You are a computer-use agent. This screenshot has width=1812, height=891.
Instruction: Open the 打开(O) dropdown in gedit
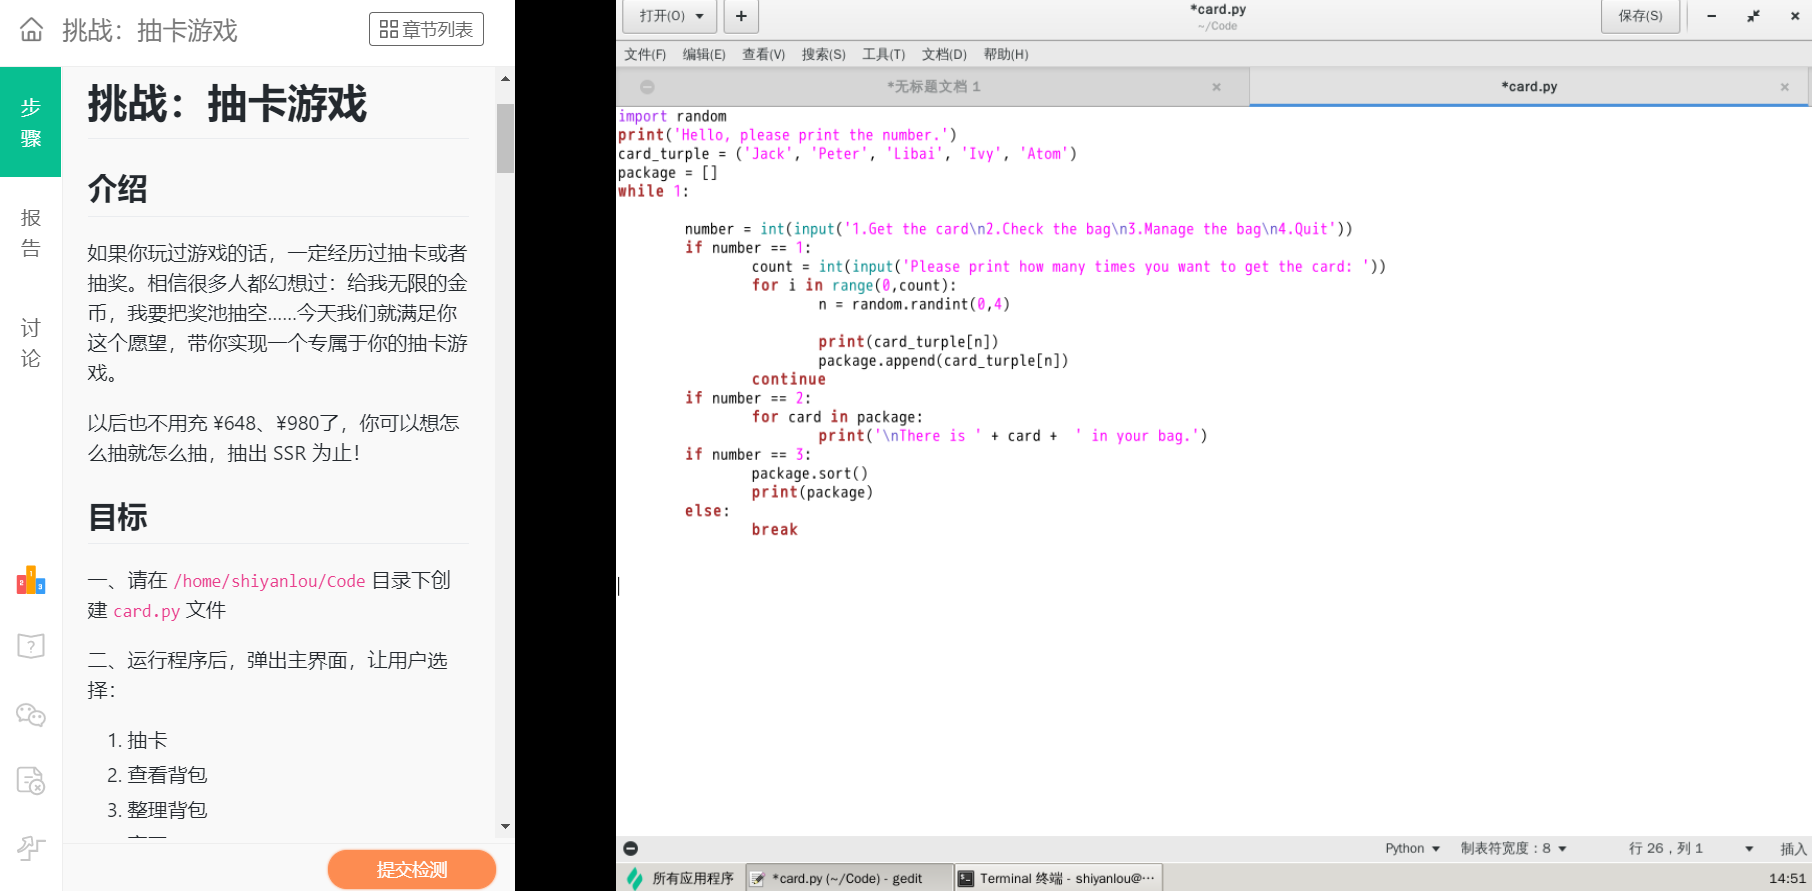(670, 16)
